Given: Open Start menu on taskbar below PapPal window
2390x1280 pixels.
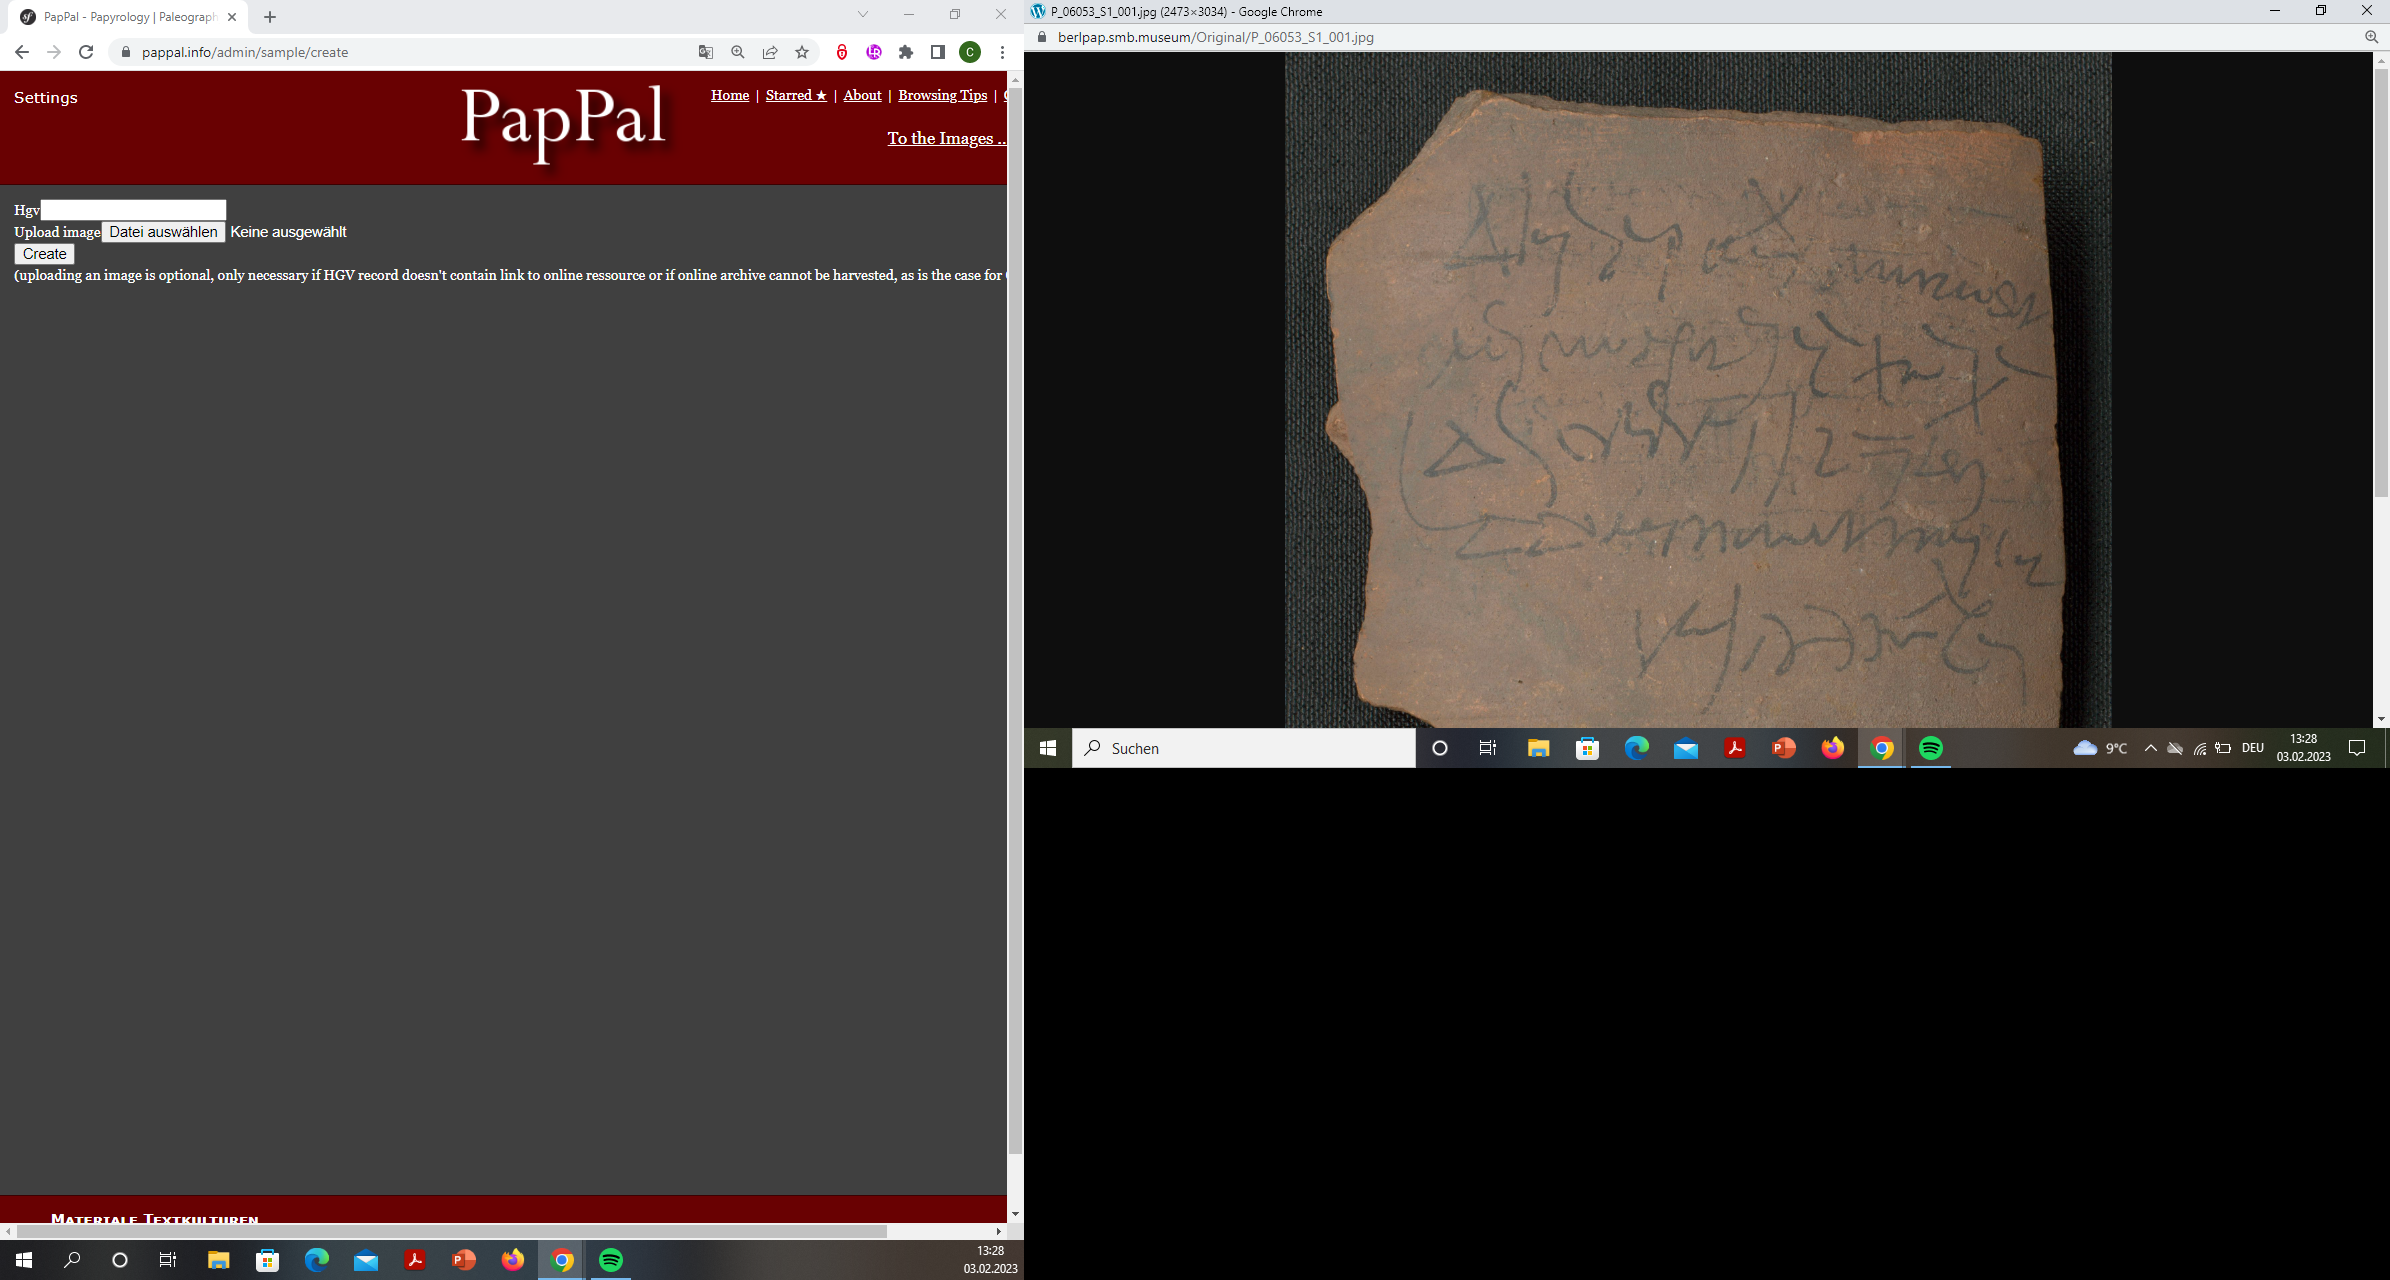Looking at the screenshot, I should coord(24,1260).
